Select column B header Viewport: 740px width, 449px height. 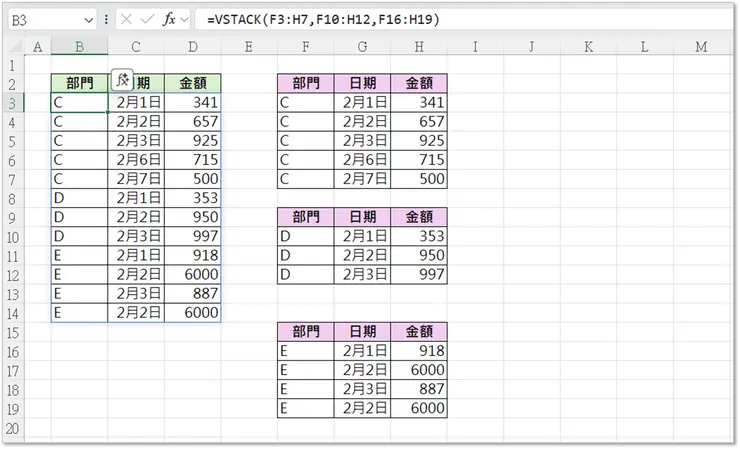pyautogui.click(x=79, y=47)
